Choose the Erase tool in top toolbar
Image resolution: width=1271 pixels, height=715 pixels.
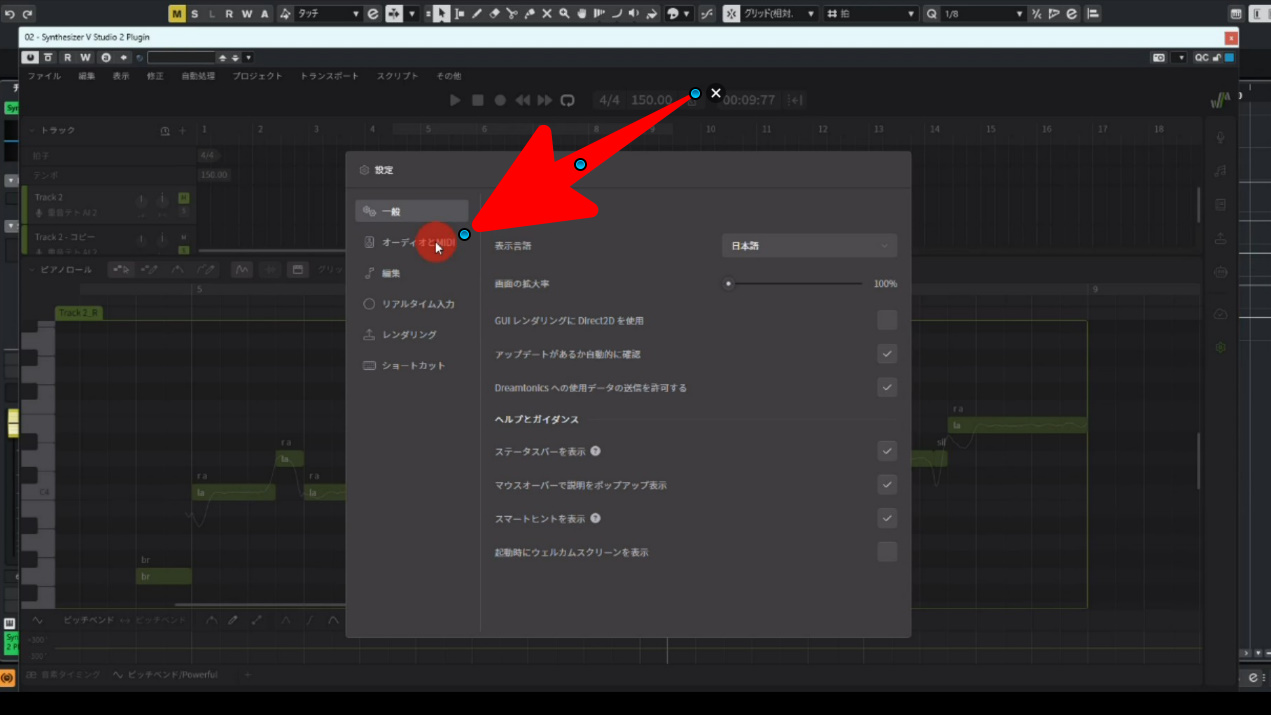click(x=494, y=14)
